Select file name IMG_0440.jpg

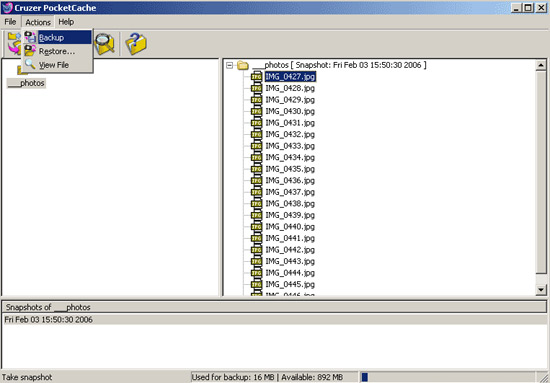pos(290,227)
